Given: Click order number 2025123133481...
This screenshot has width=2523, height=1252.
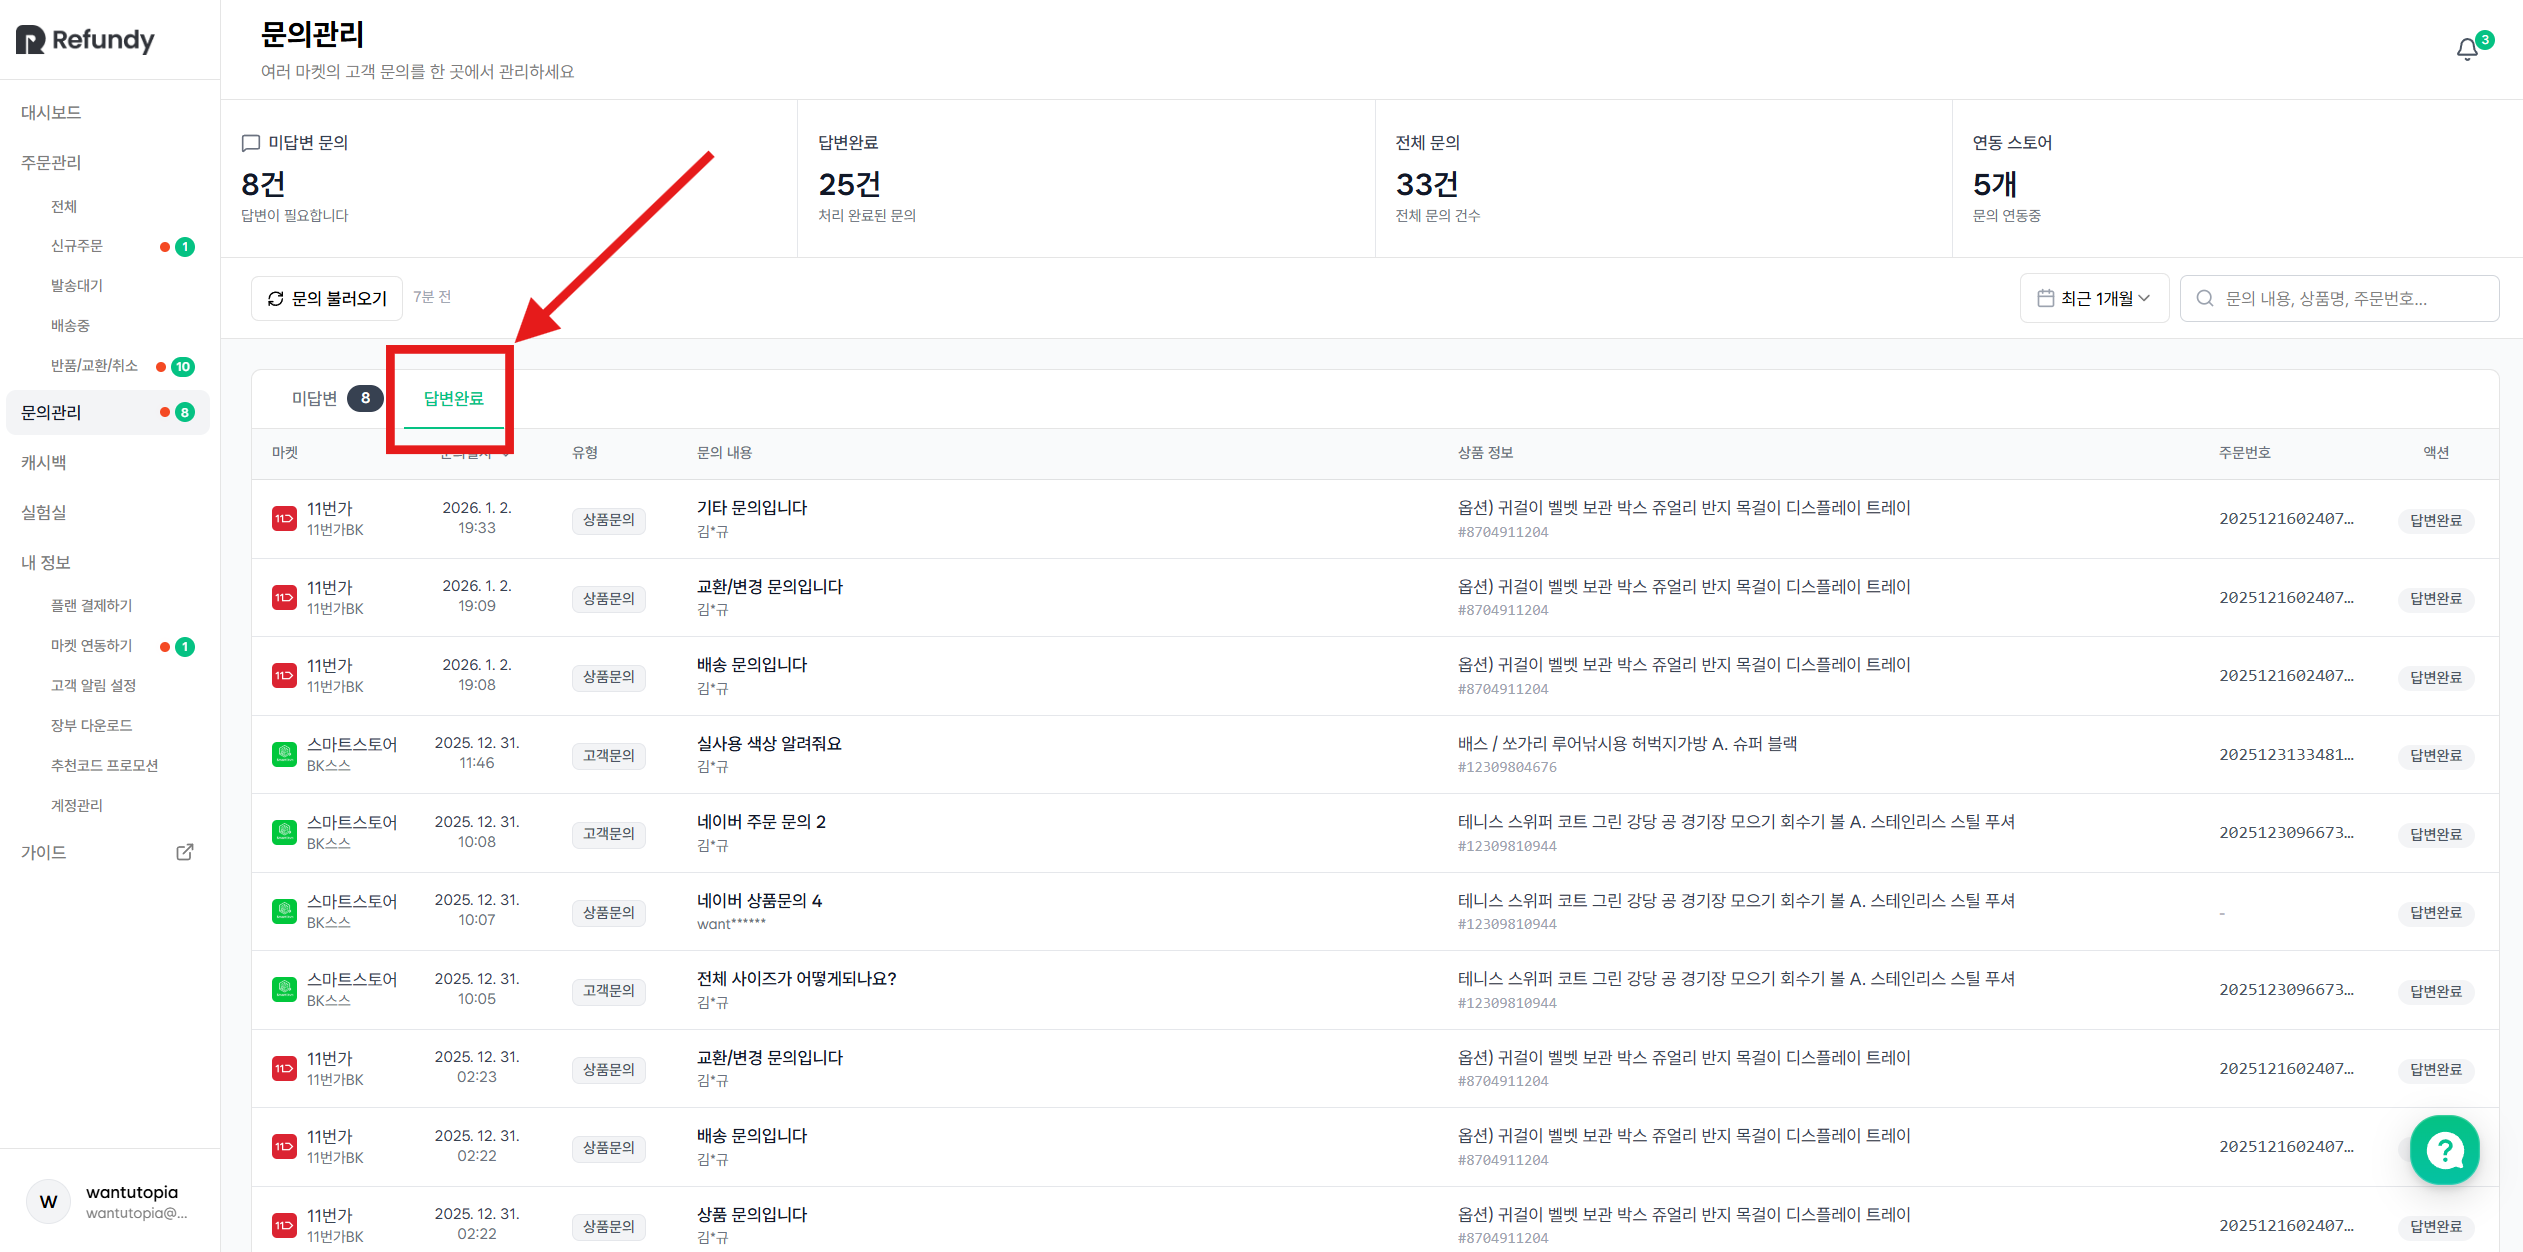Looking at the screenshot, I should tap(2286, 755).
